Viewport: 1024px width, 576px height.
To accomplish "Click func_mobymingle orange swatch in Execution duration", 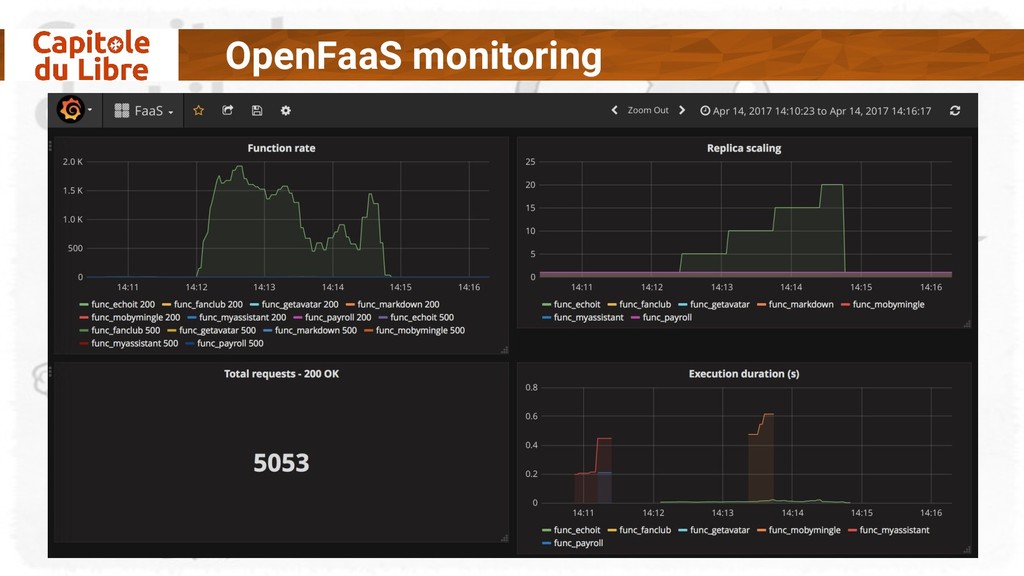I will (x=761, y=531).
